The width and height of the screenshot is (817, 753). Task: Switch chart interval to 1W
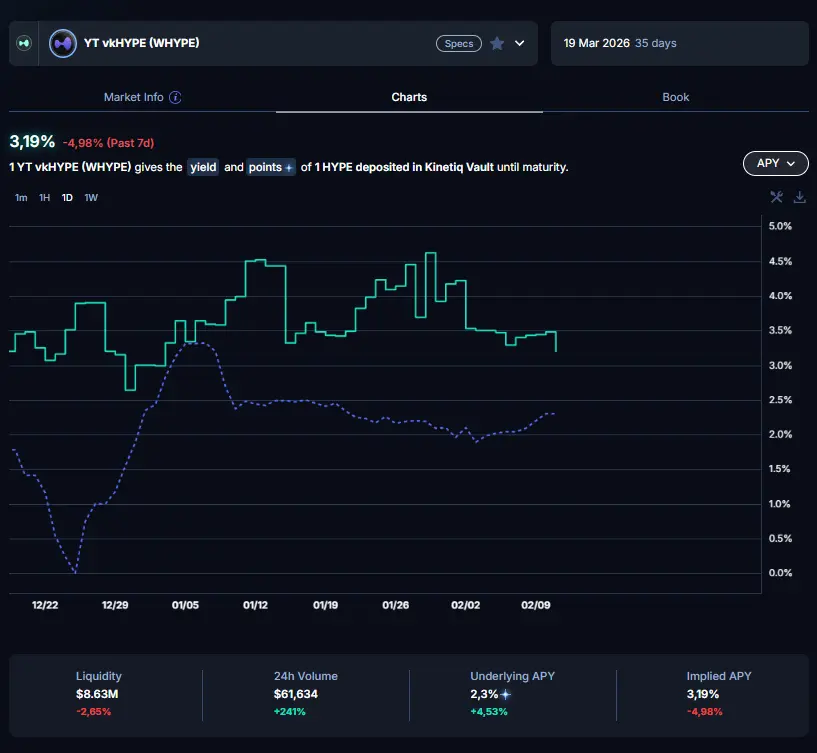(91, 198)
